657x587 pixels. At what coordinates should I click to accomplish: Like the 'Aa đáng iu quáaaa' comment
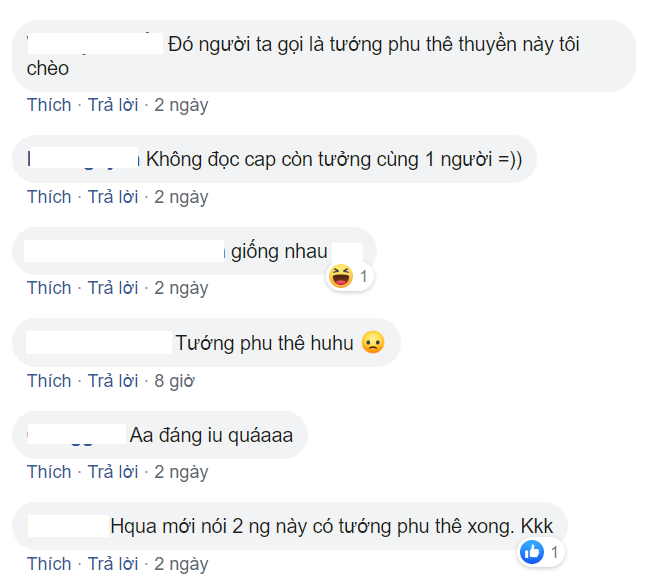pyautogui.click(x=49, y=472)
